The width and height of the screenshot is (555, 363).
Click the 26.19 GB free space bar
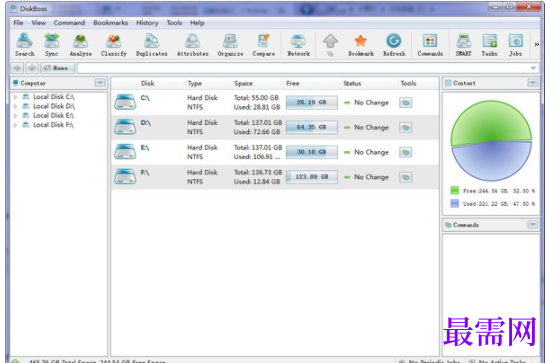[312, 103]
